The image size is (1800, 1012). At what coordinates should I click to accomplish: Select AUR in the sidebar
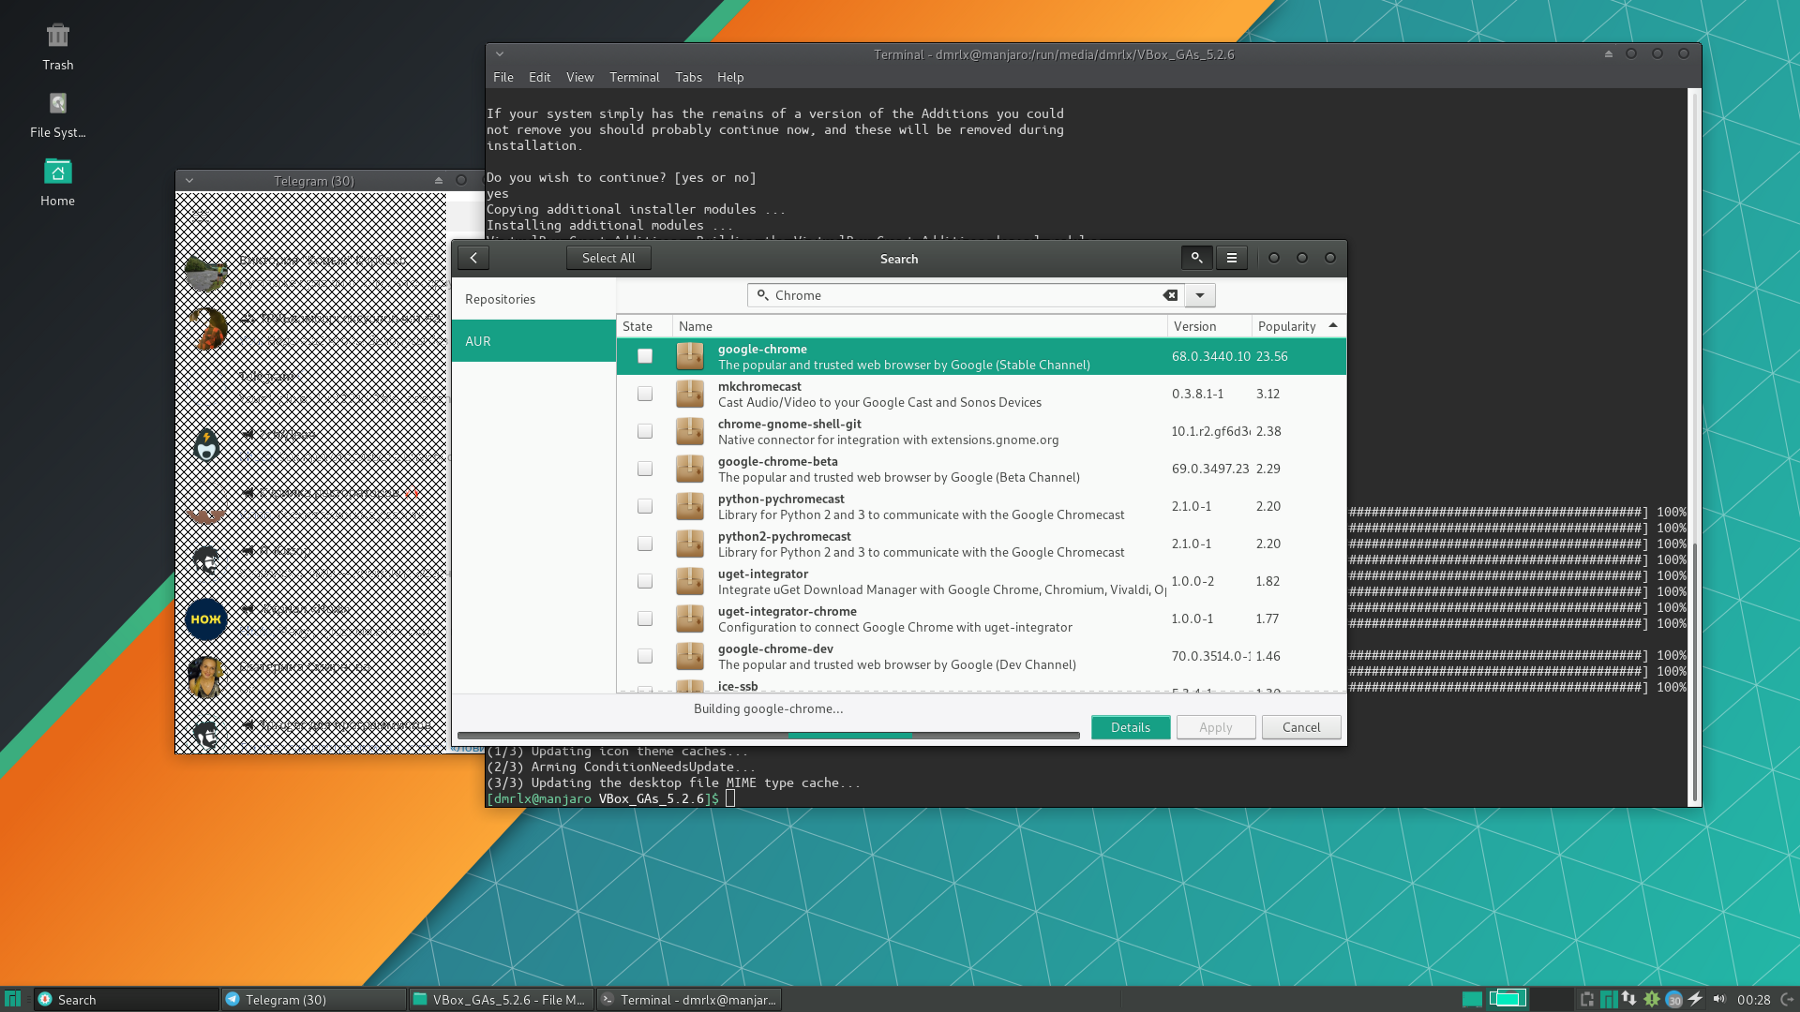(x=534, y=341)
